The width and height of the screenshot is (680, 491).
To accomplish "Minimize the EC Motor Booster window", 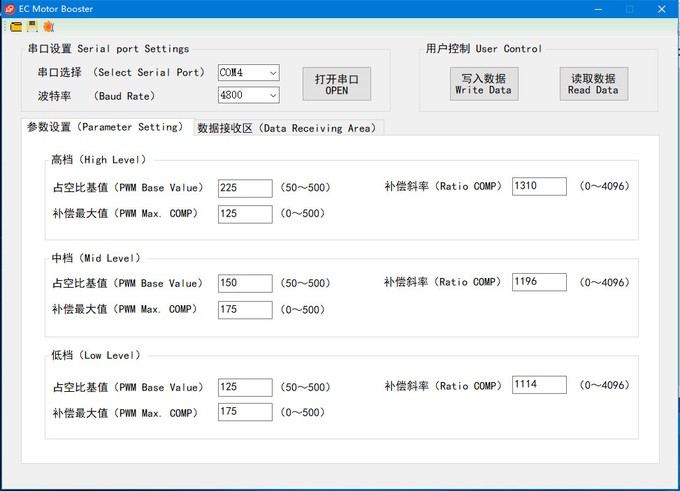I will tap(598, 9).
